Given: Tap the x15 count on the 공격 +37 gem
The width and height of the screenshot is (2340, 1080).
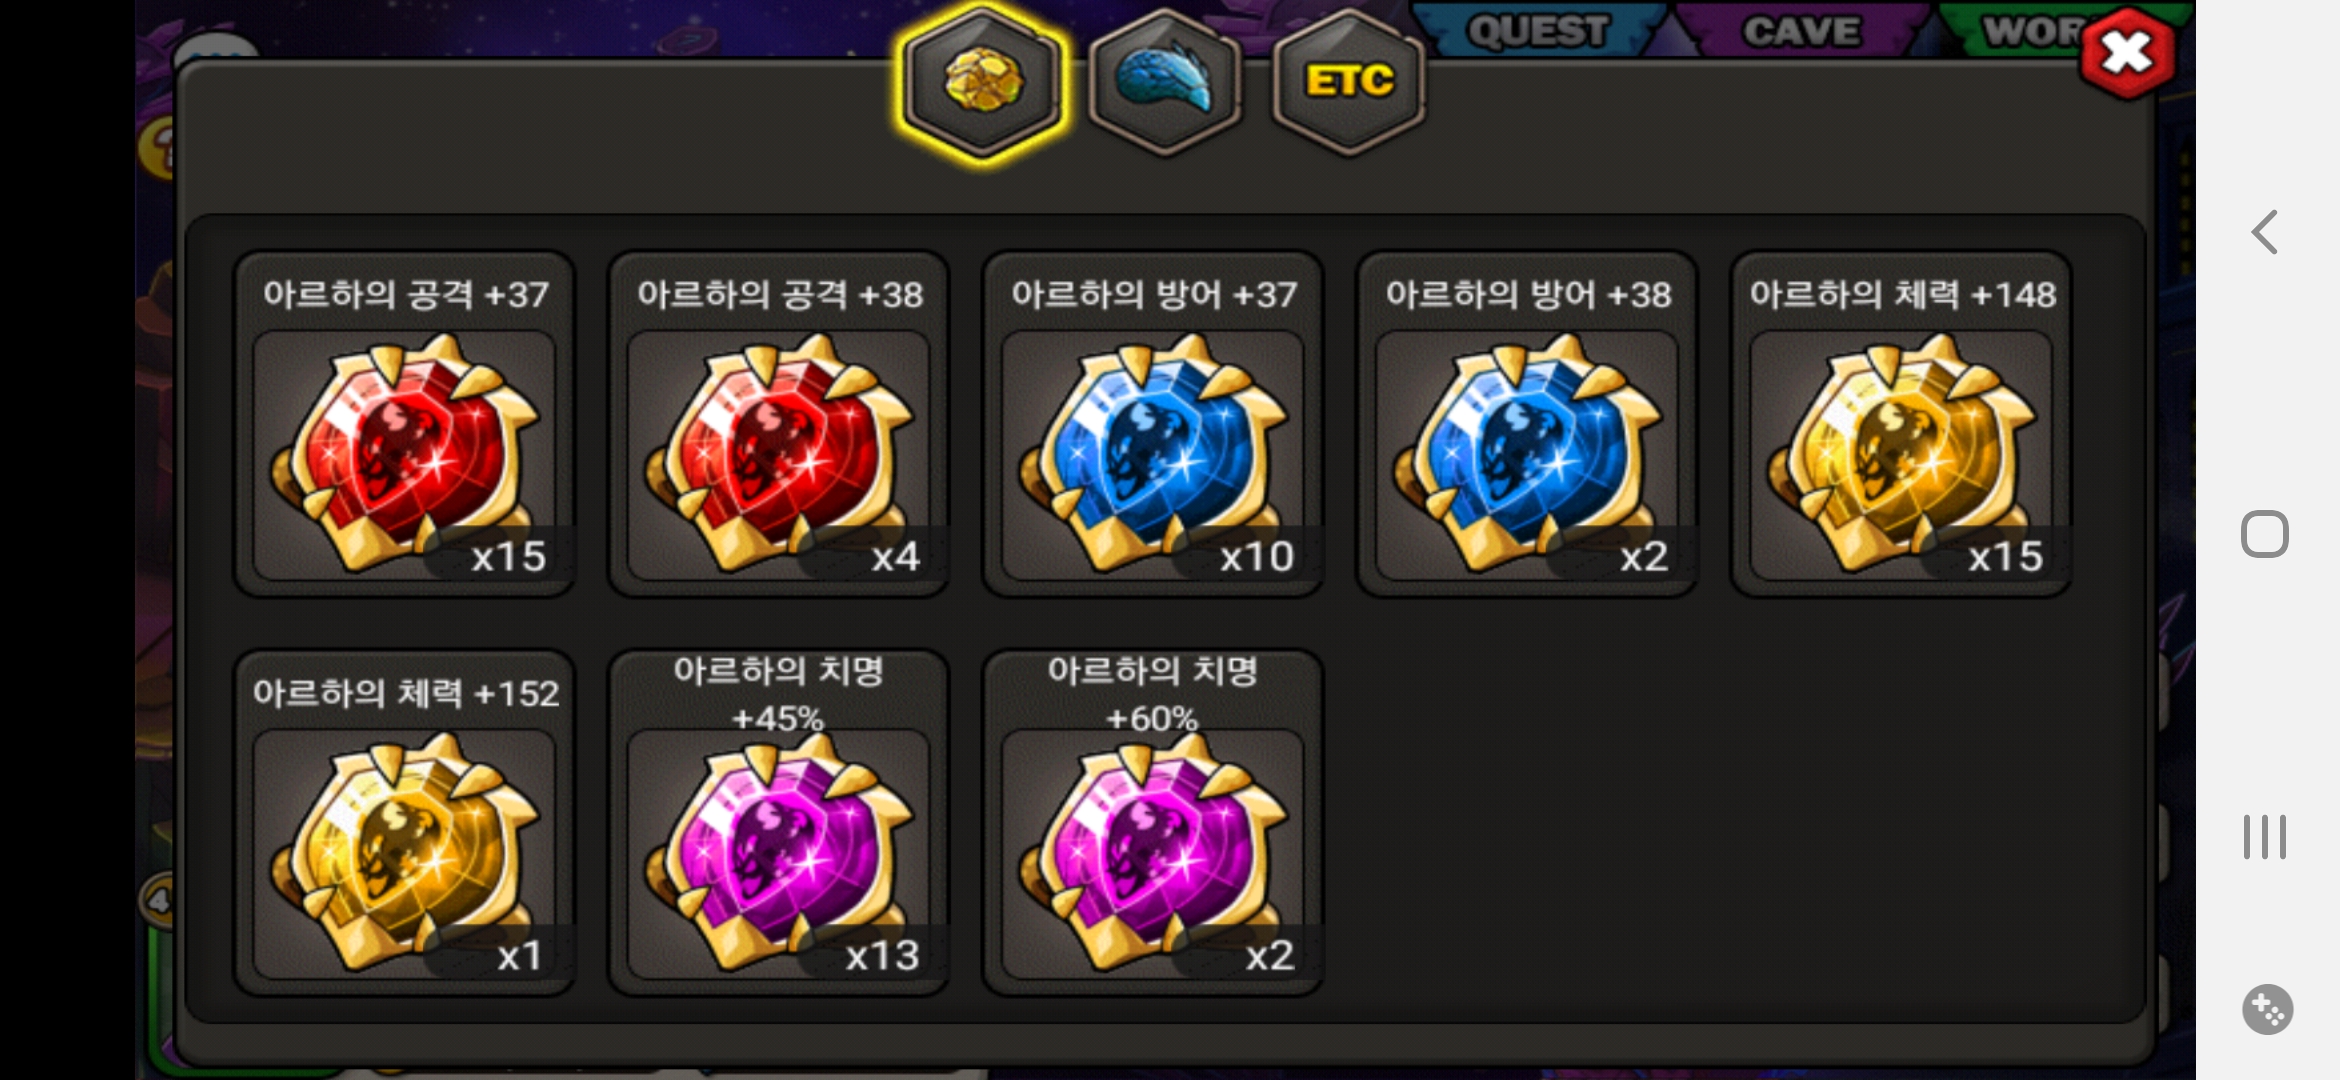Looking at the screenshot, I should (508, 556).
